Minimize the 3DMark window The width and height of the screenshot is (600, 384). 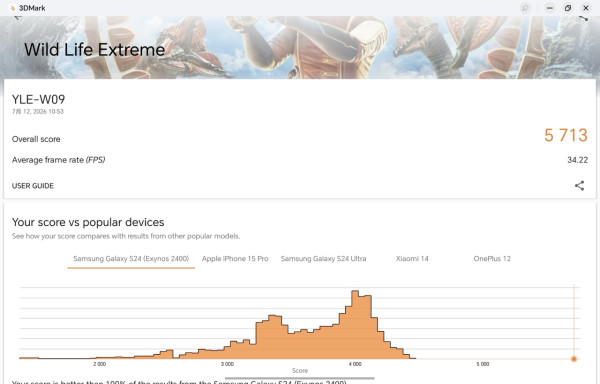pos(550,8)
